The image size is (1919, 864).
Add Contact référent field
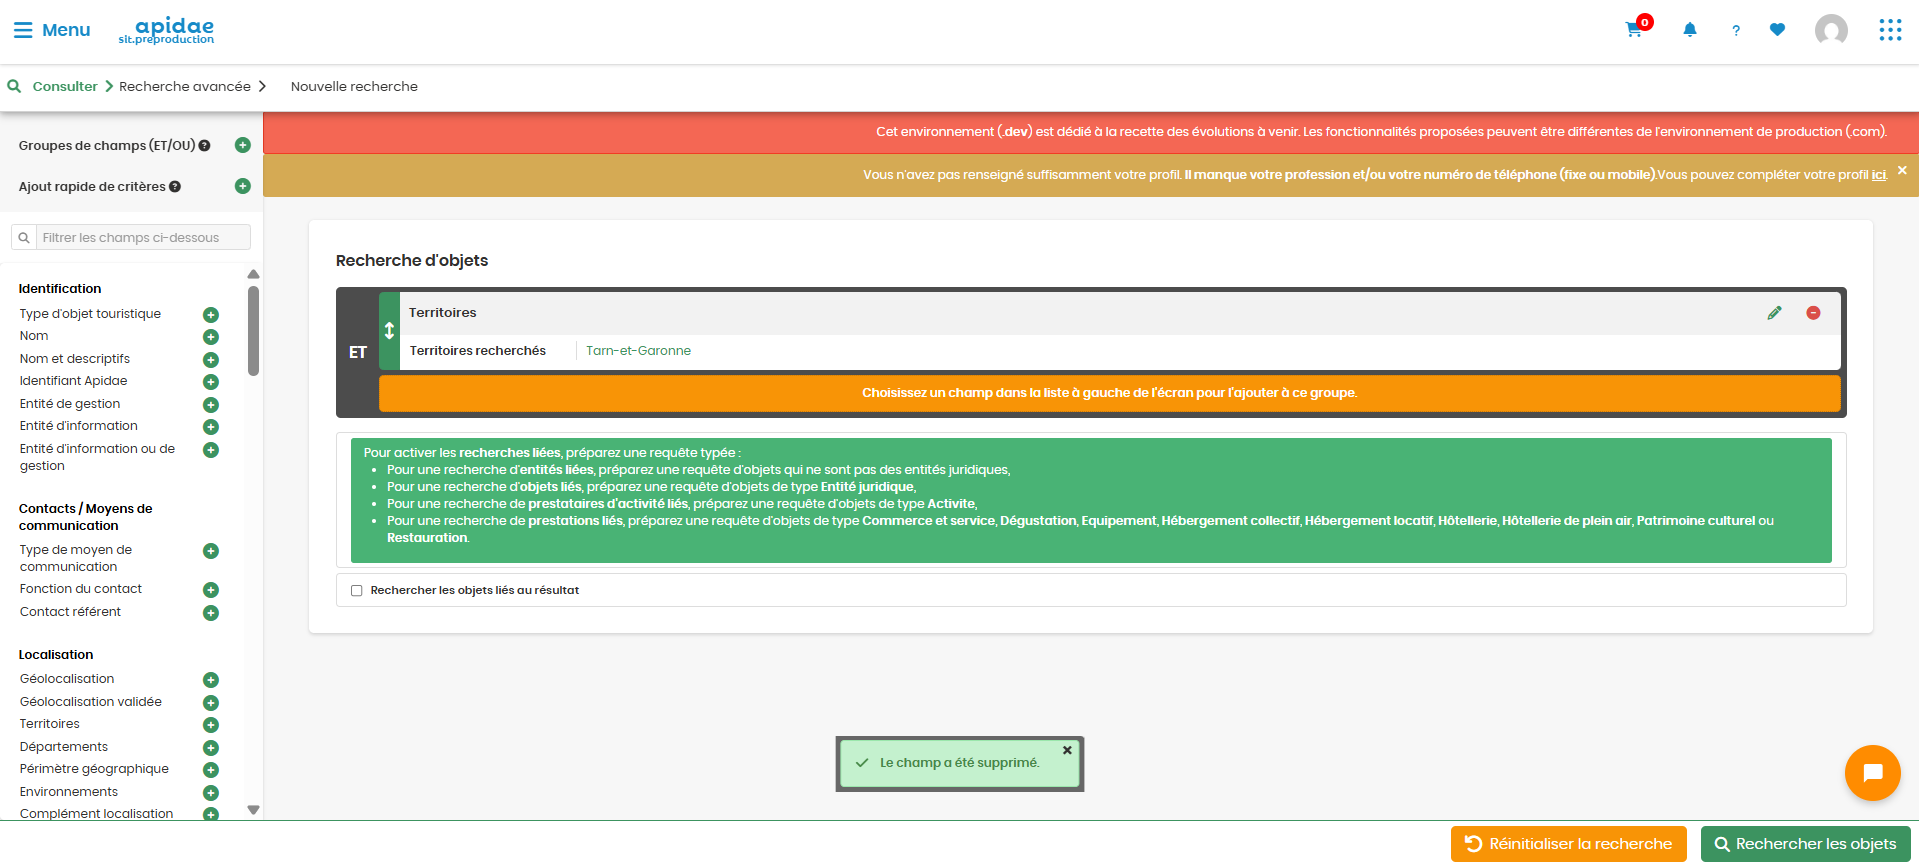click(x=211, y=613)
